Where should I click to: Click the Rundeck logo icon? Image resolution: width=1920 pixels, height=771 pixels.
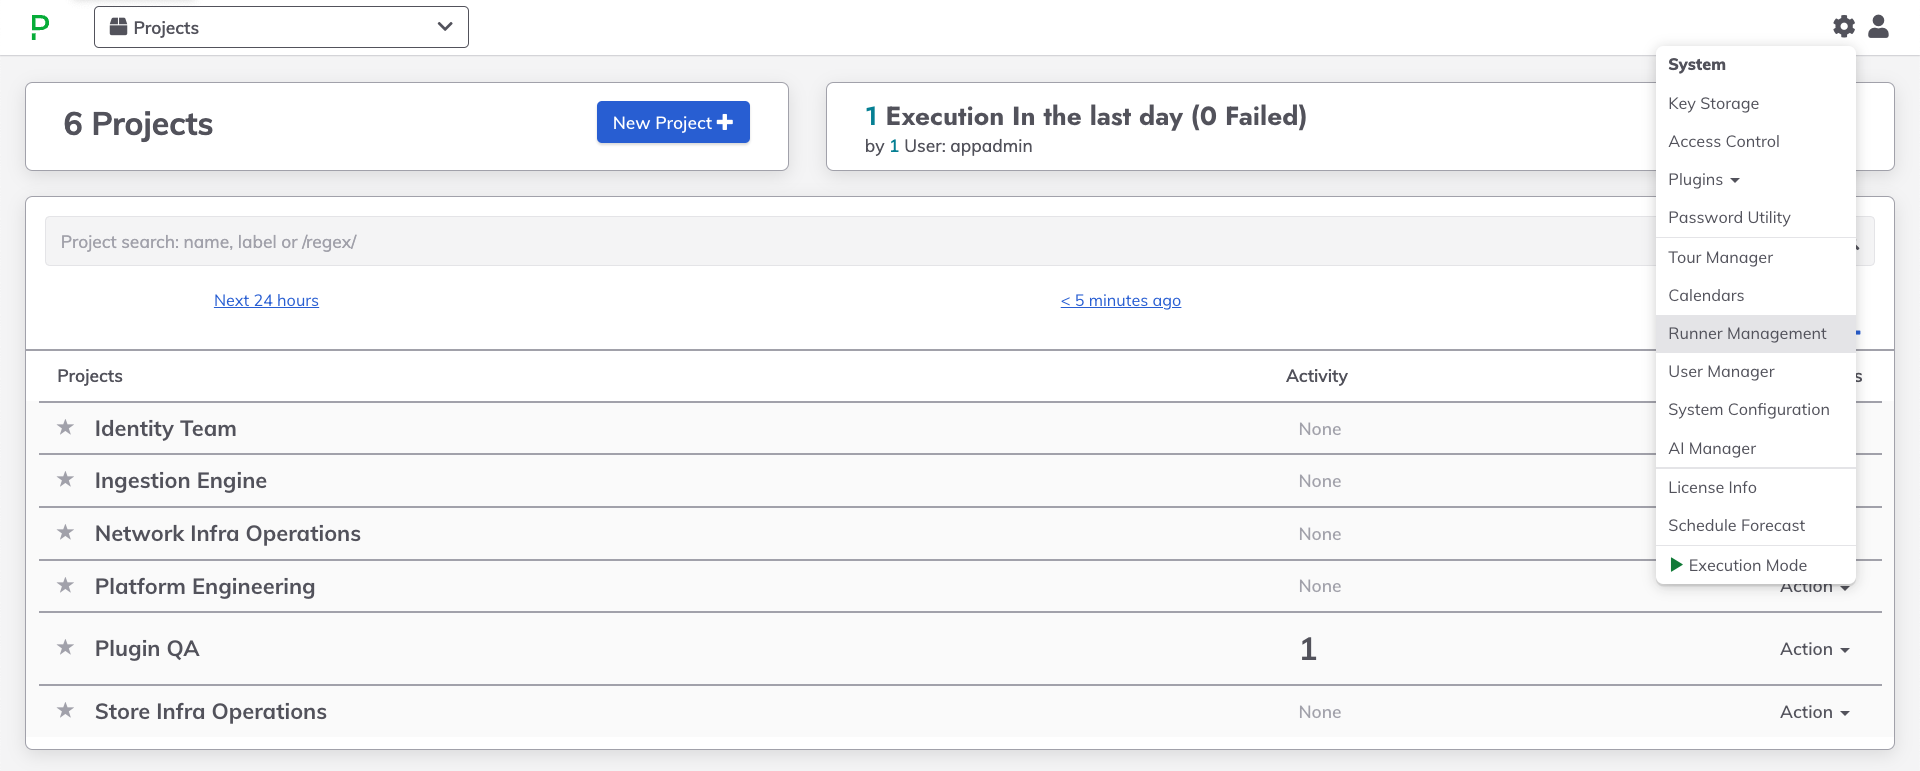(40, 27)
